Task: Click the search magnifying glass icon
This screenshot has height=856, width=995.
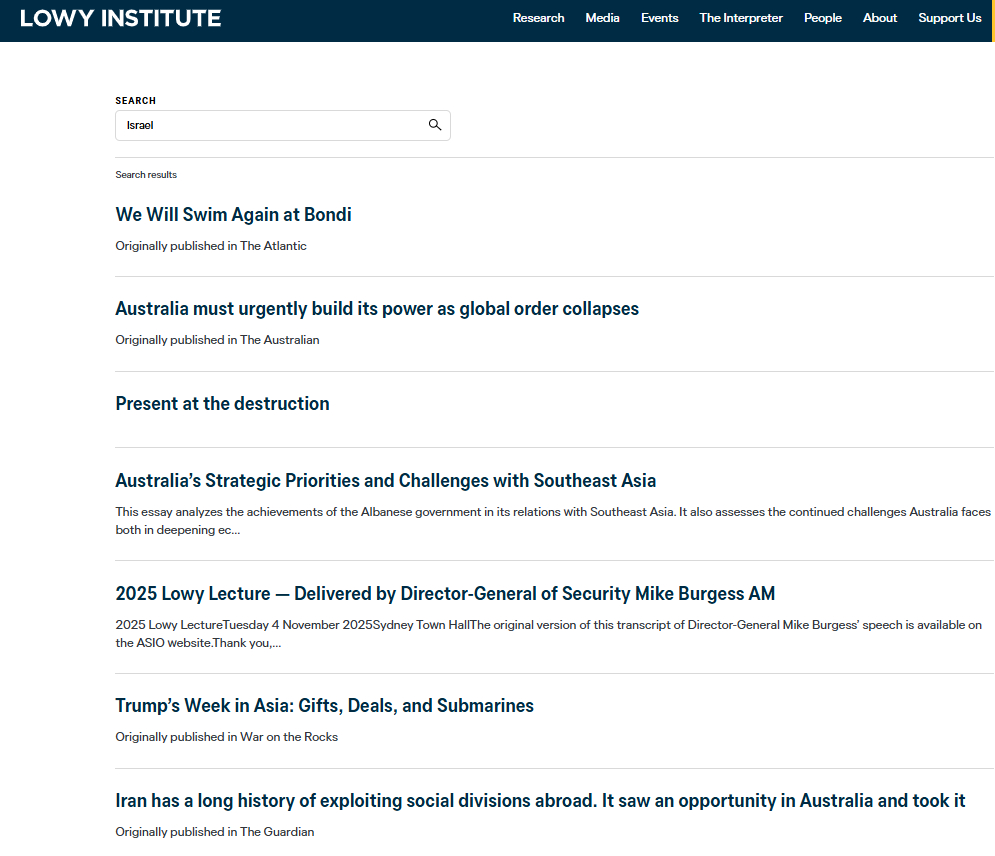Action: 435,125
